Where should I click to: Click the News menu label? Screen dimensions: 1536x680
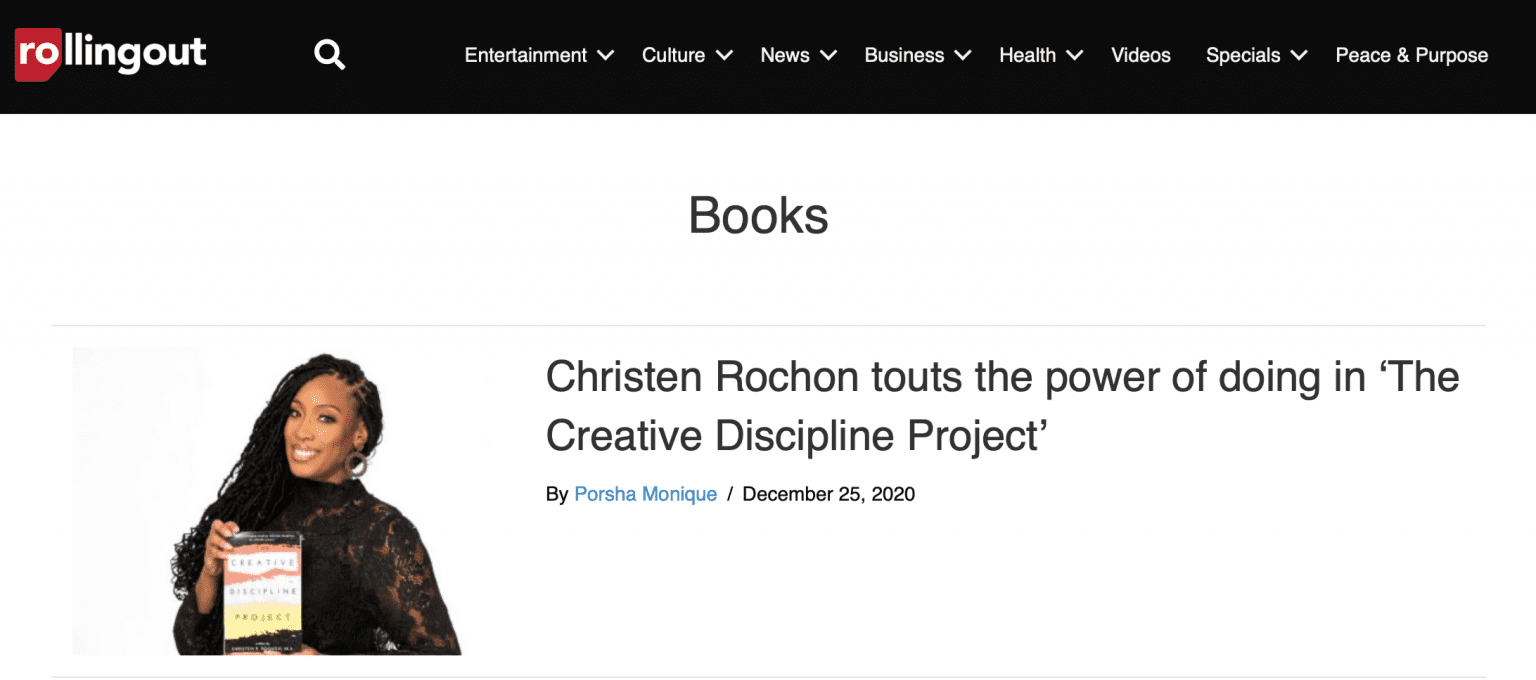[x=784, y=56]
